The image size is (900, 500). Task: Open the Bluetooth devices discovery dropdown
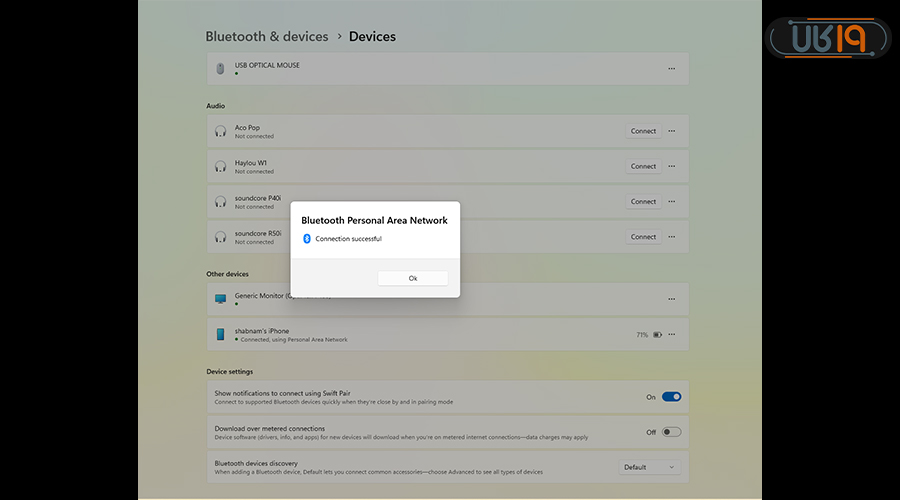pos(649,467)
